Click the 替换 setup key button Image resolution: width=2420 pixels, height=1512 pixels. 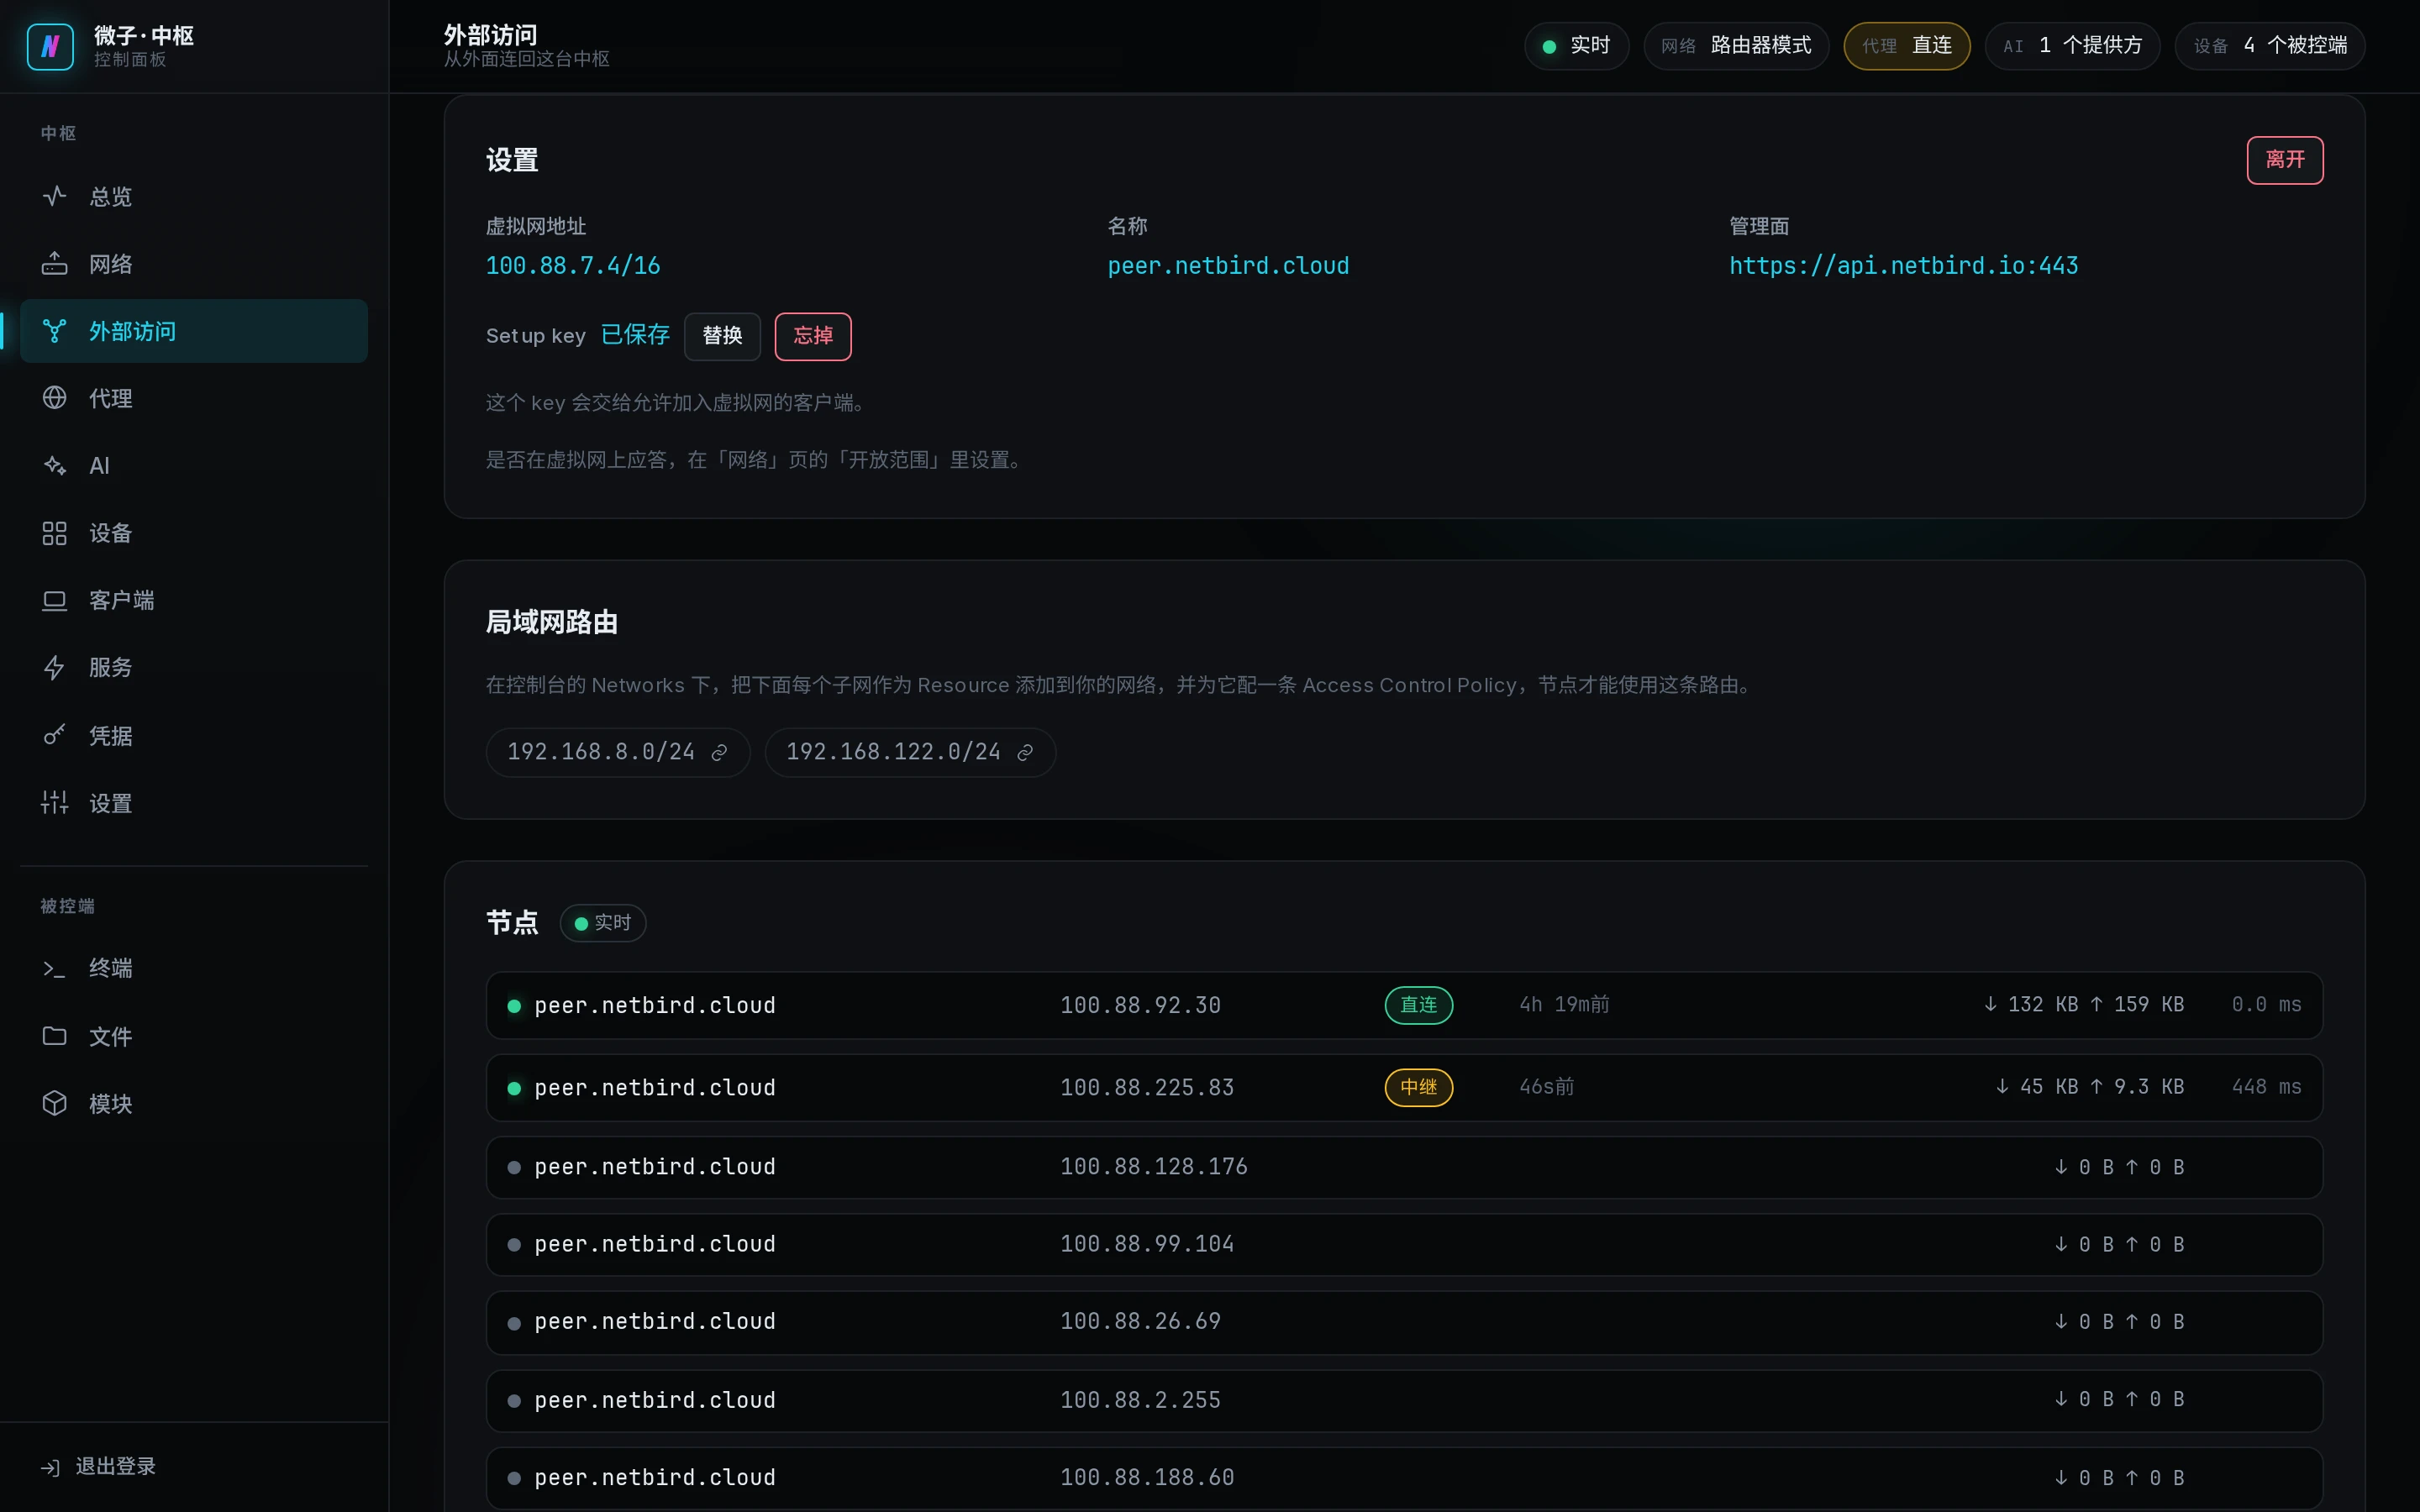point(722,336)
